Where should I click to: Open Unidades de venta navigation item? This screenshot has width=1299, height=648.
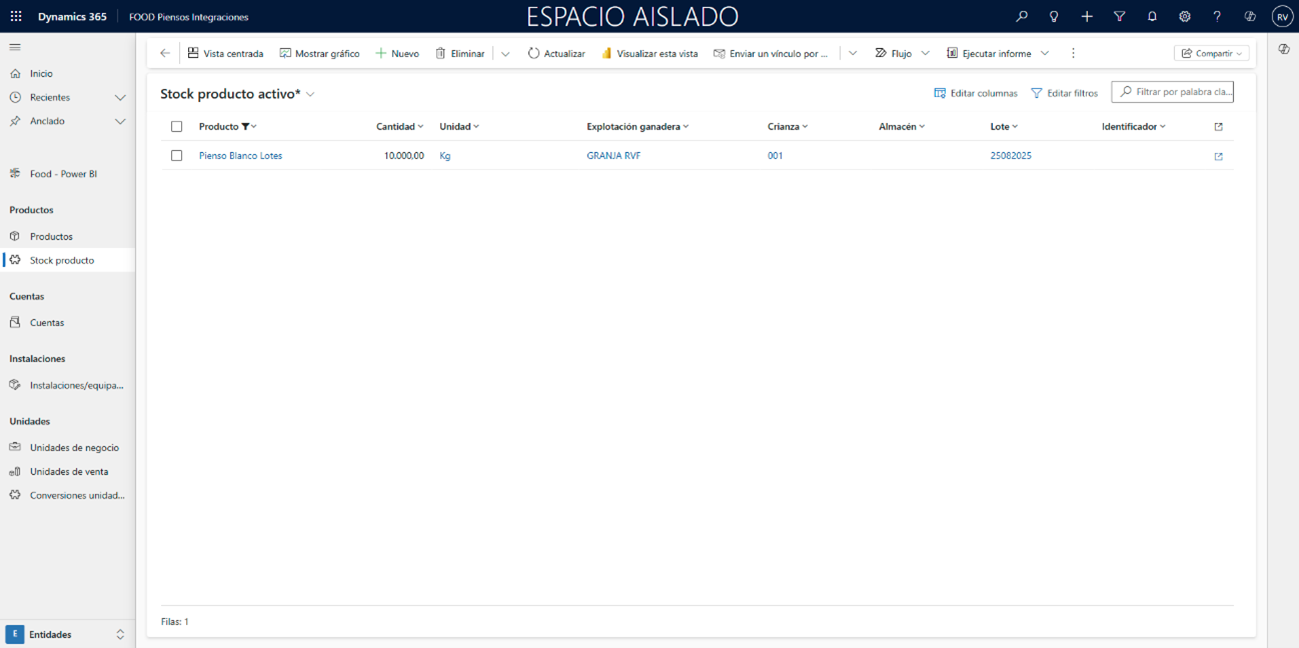click(68, 472)
